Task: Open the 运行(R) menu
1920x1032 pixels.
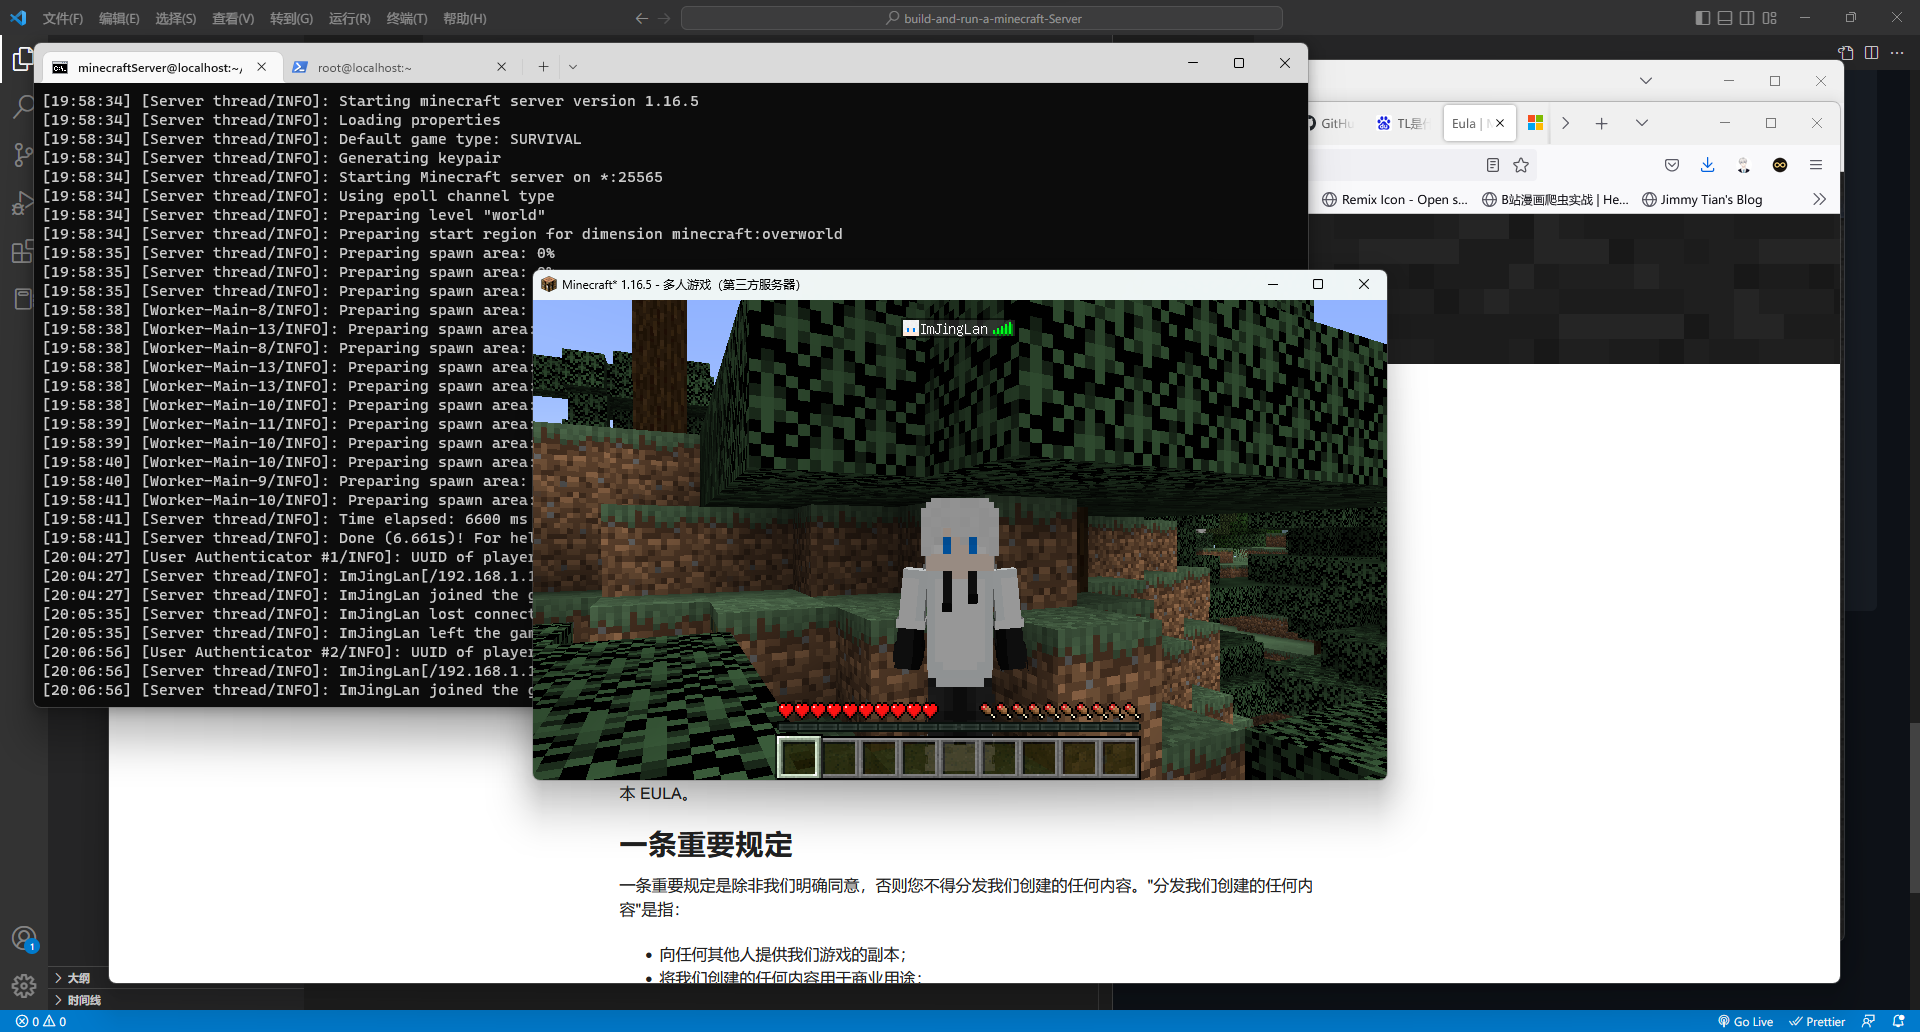Action: 349,18
